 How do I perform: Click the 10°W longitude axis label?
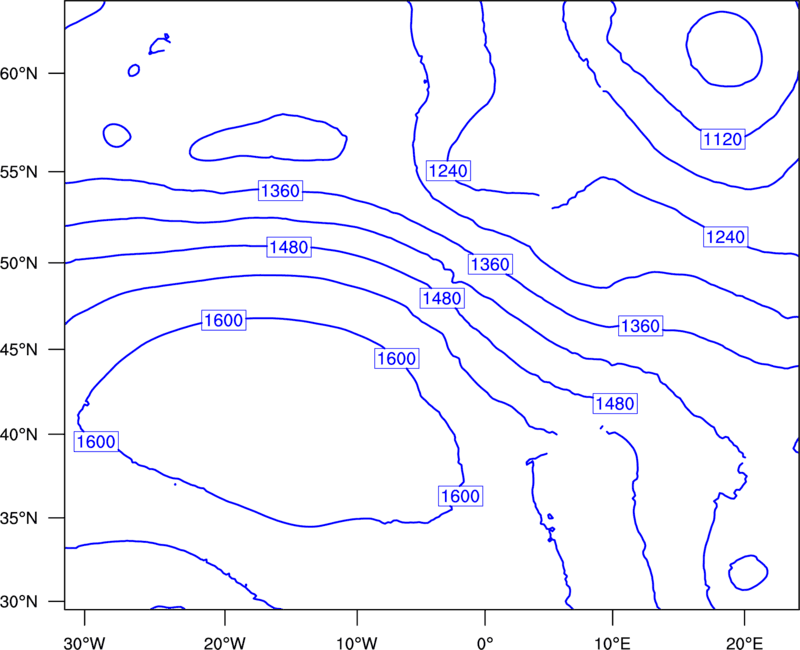[357, 643]
